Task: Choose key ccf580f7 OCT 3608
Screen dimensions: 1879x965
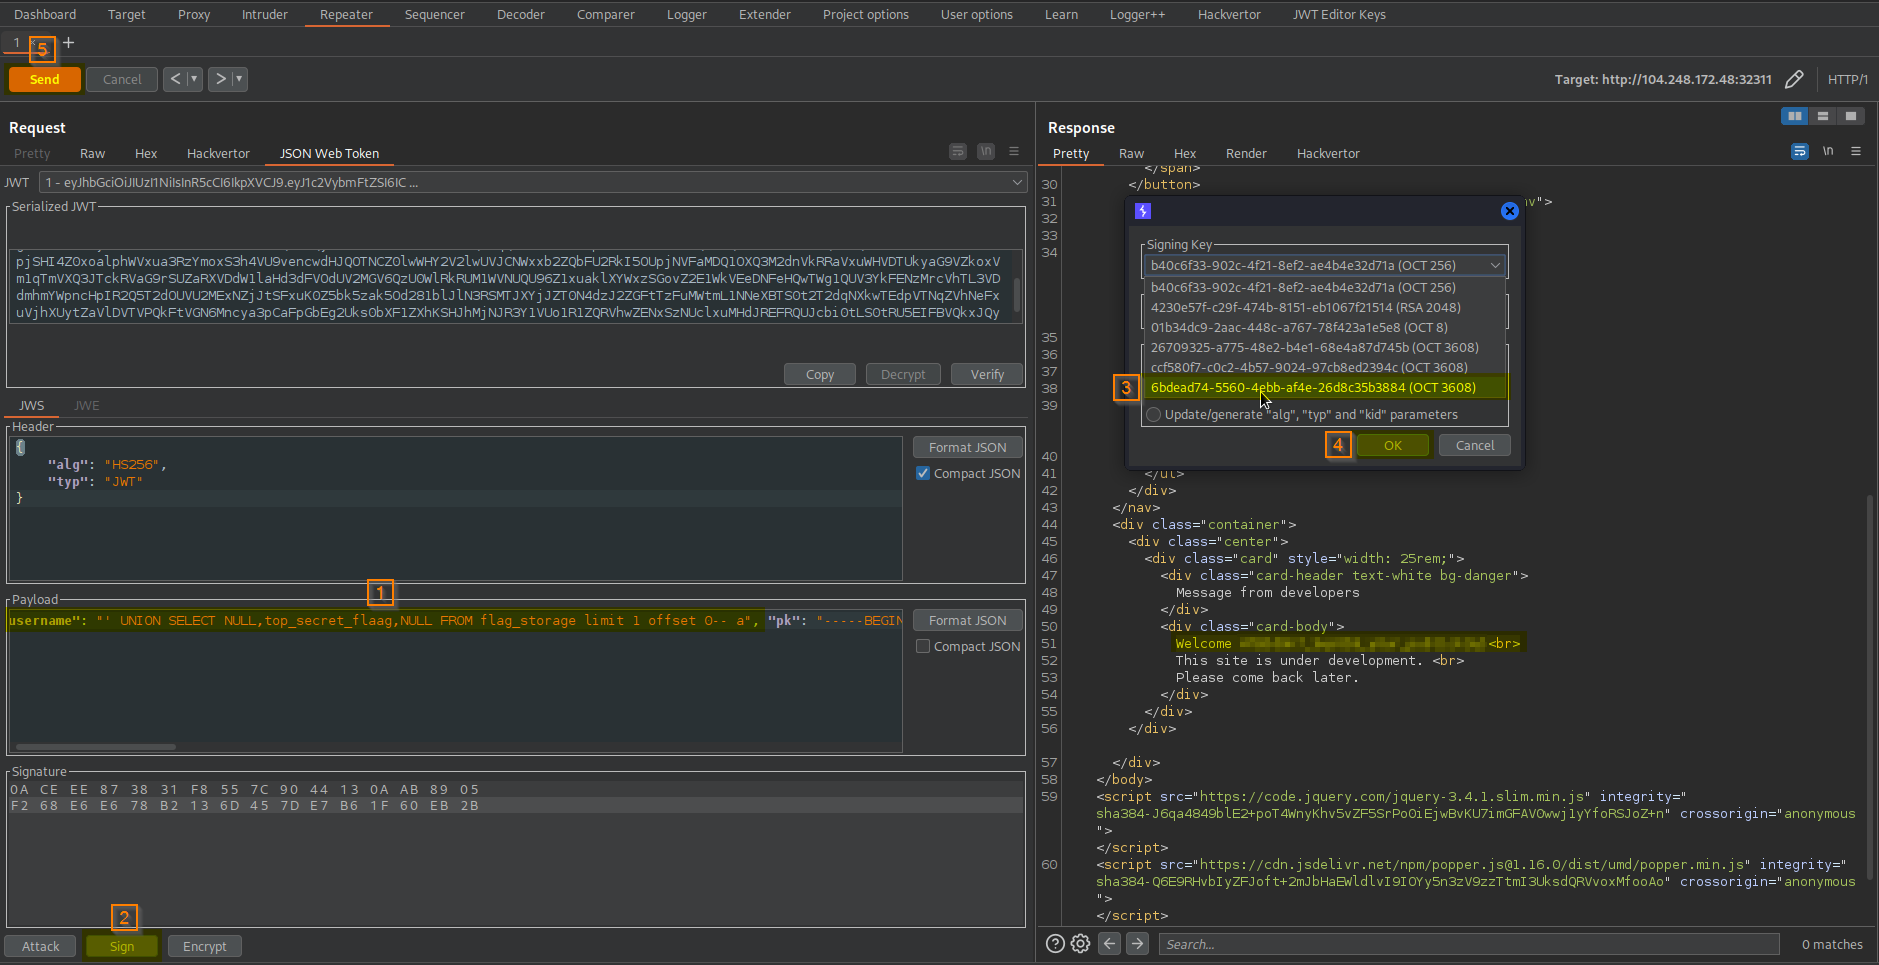Action: (1324, 367)
